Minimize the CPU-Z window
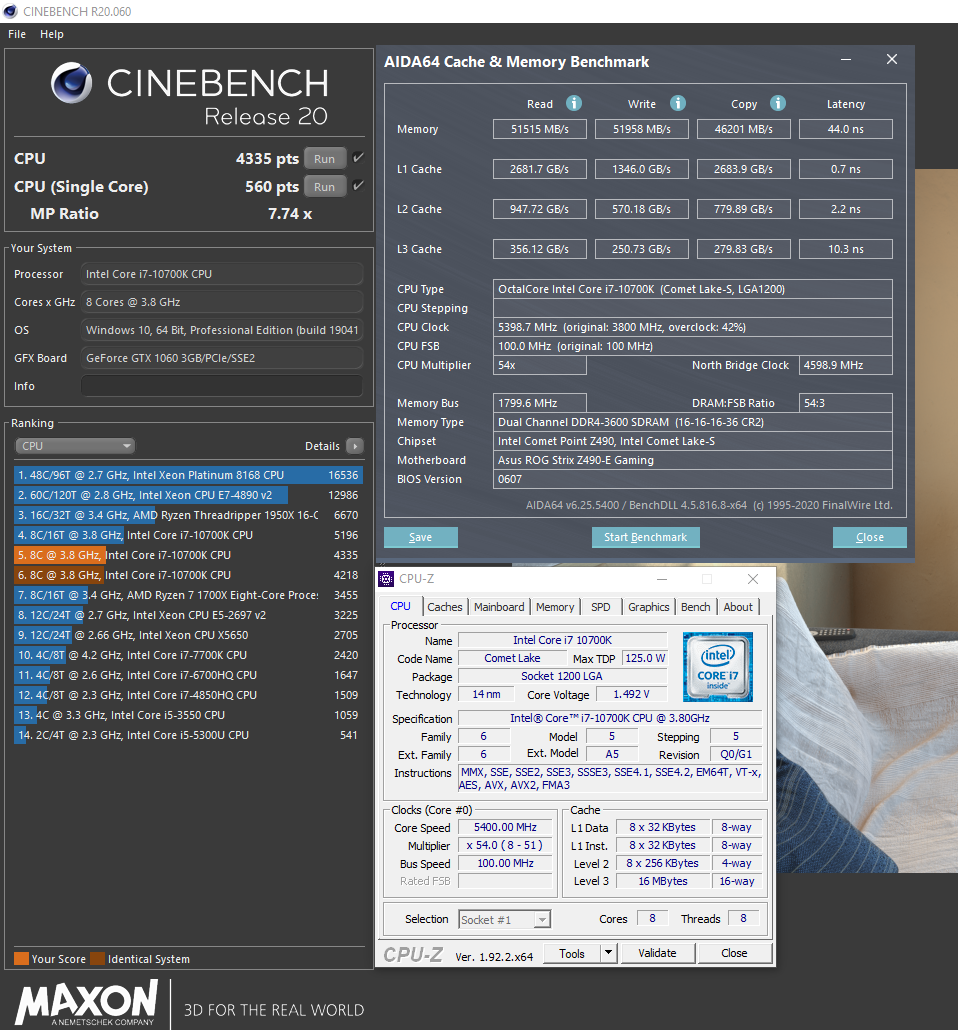This screenshot has width=958, height=1030. point(662,579)
